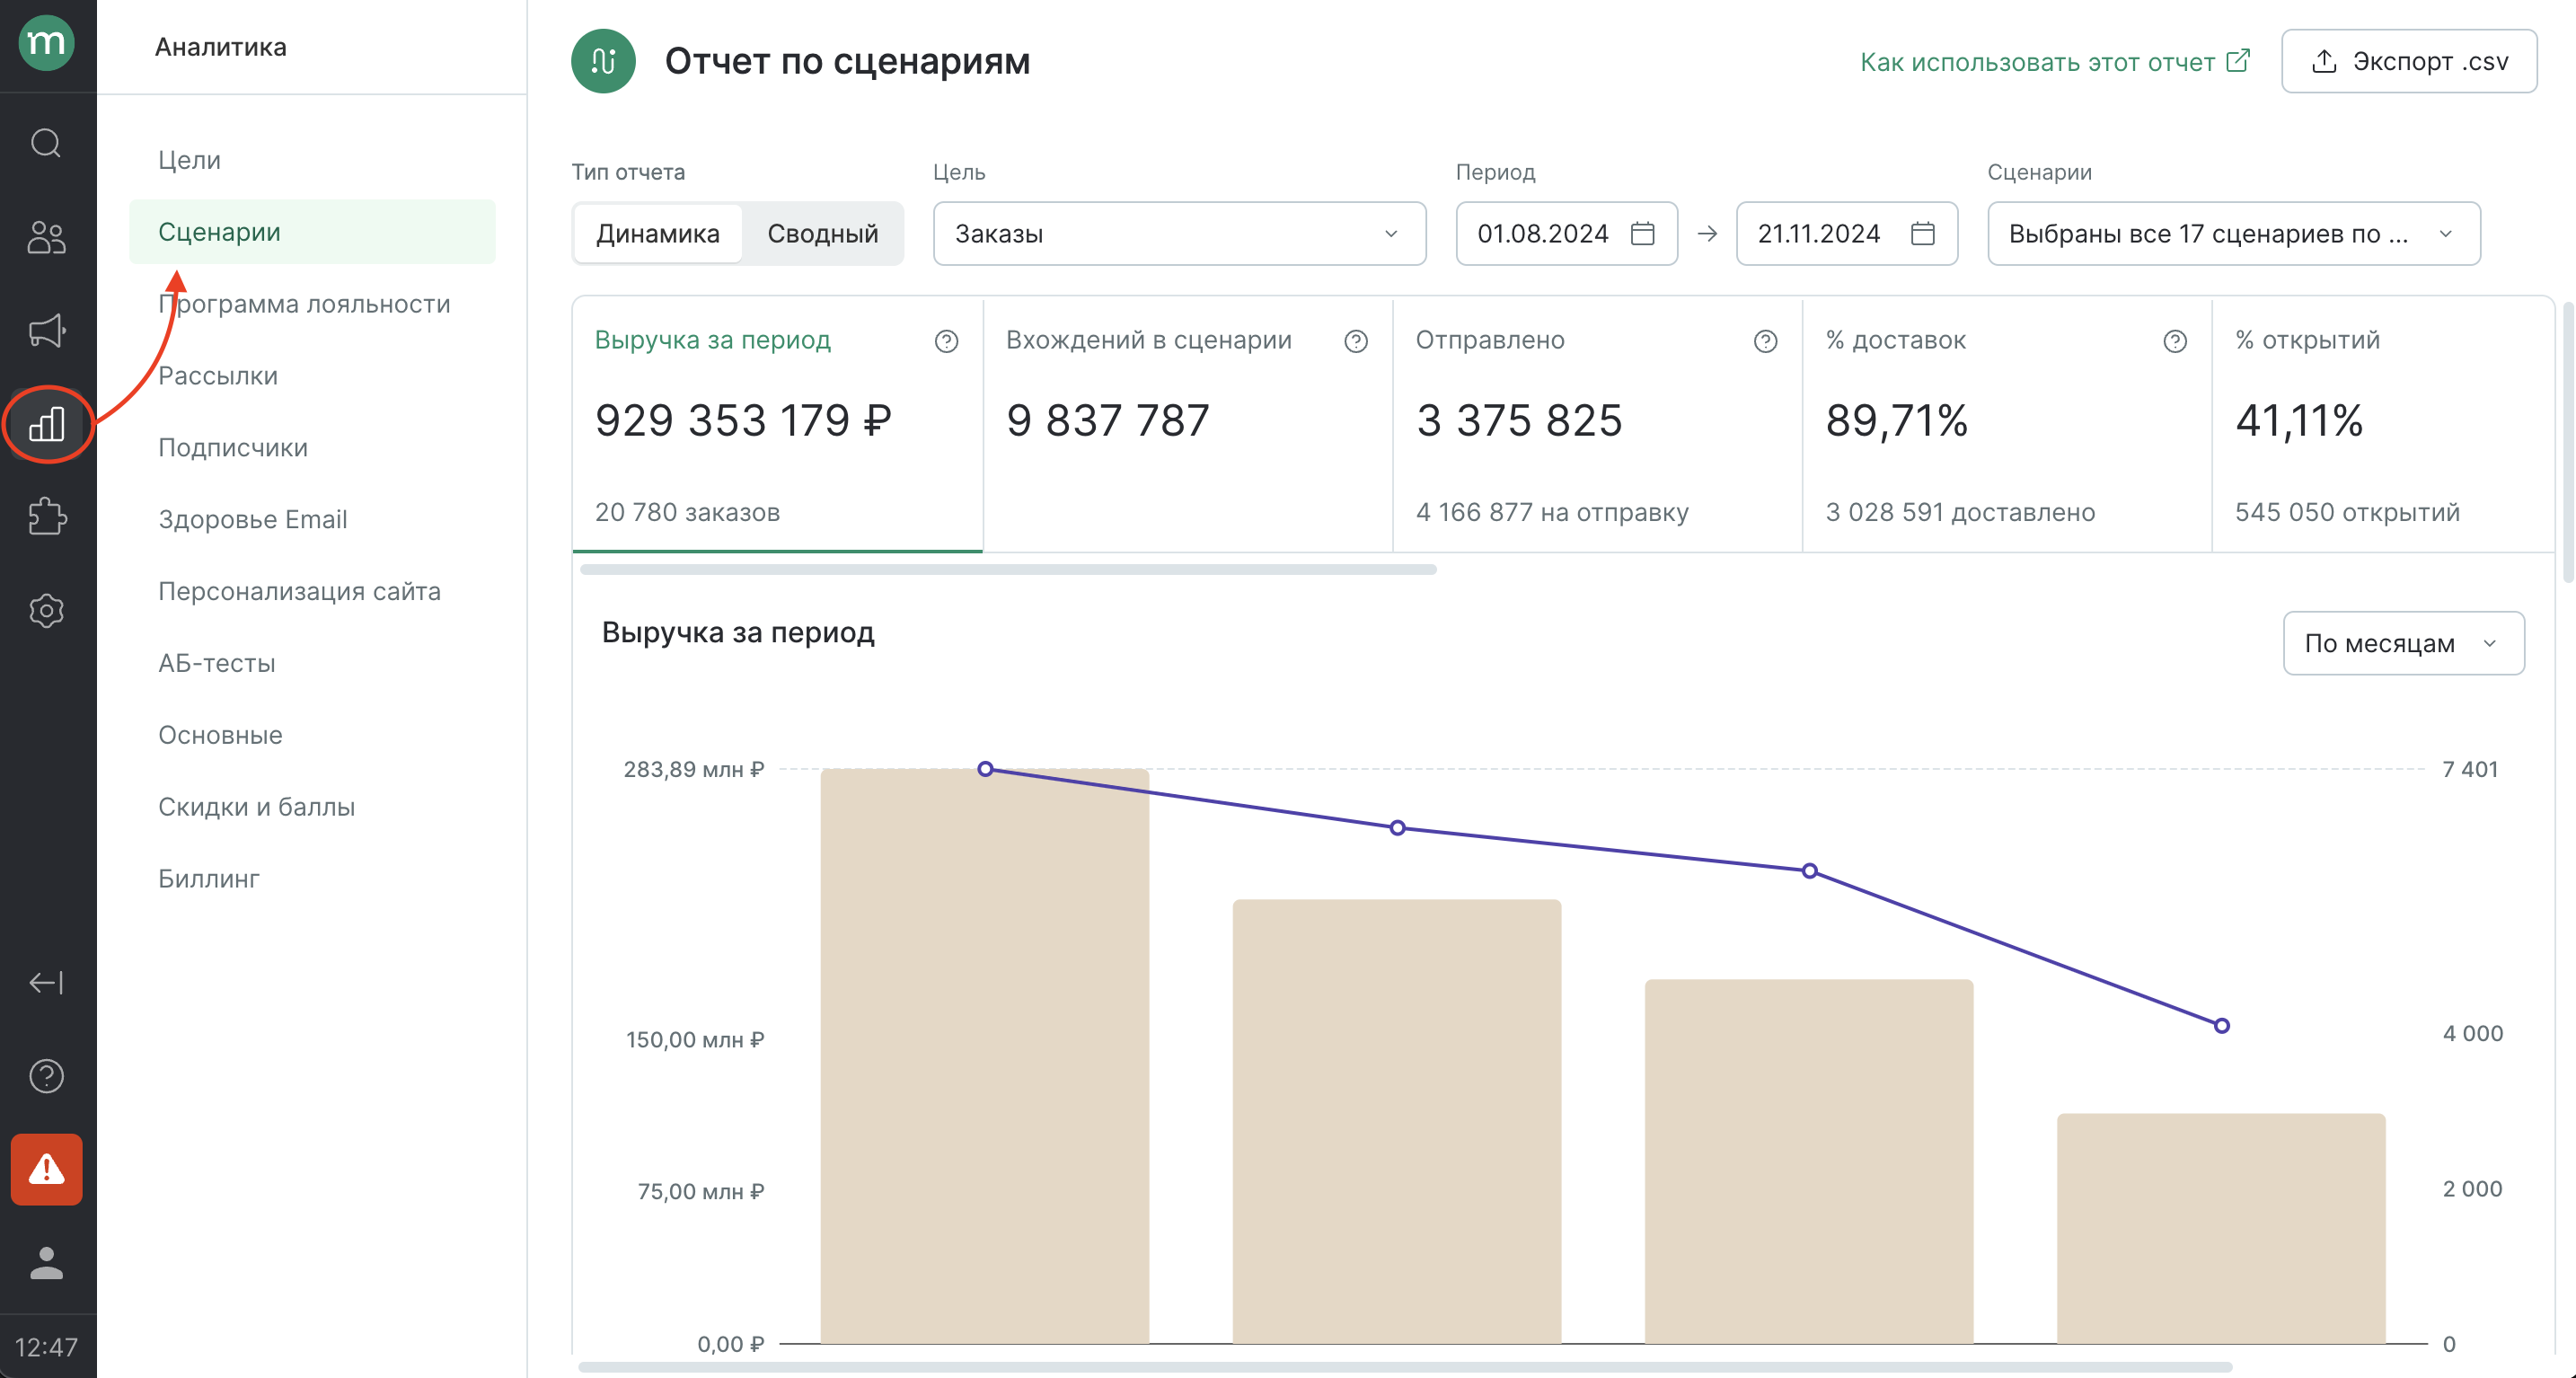
Task: Select the Выручка за период metric card
Action: tap(777, 425)
